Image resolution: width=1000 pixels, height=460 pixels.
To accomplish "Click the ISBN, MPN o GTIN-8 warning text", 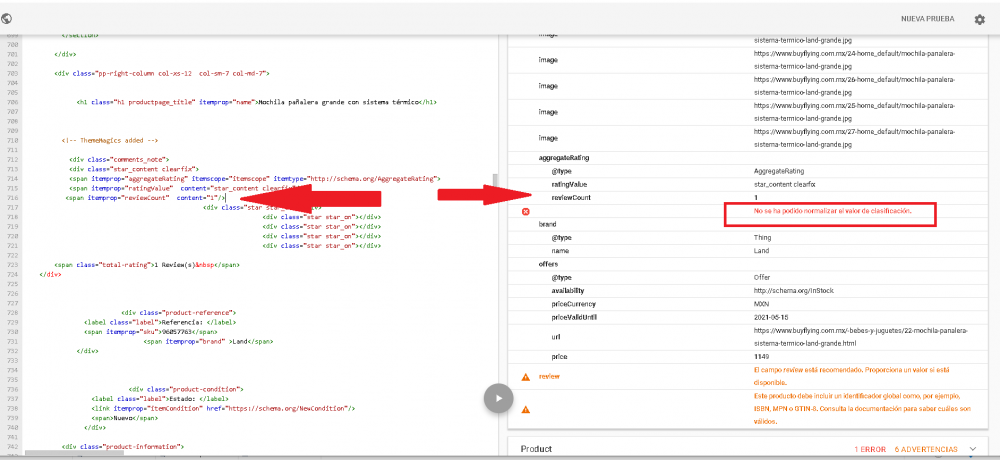I will click(x=862, y=409).
